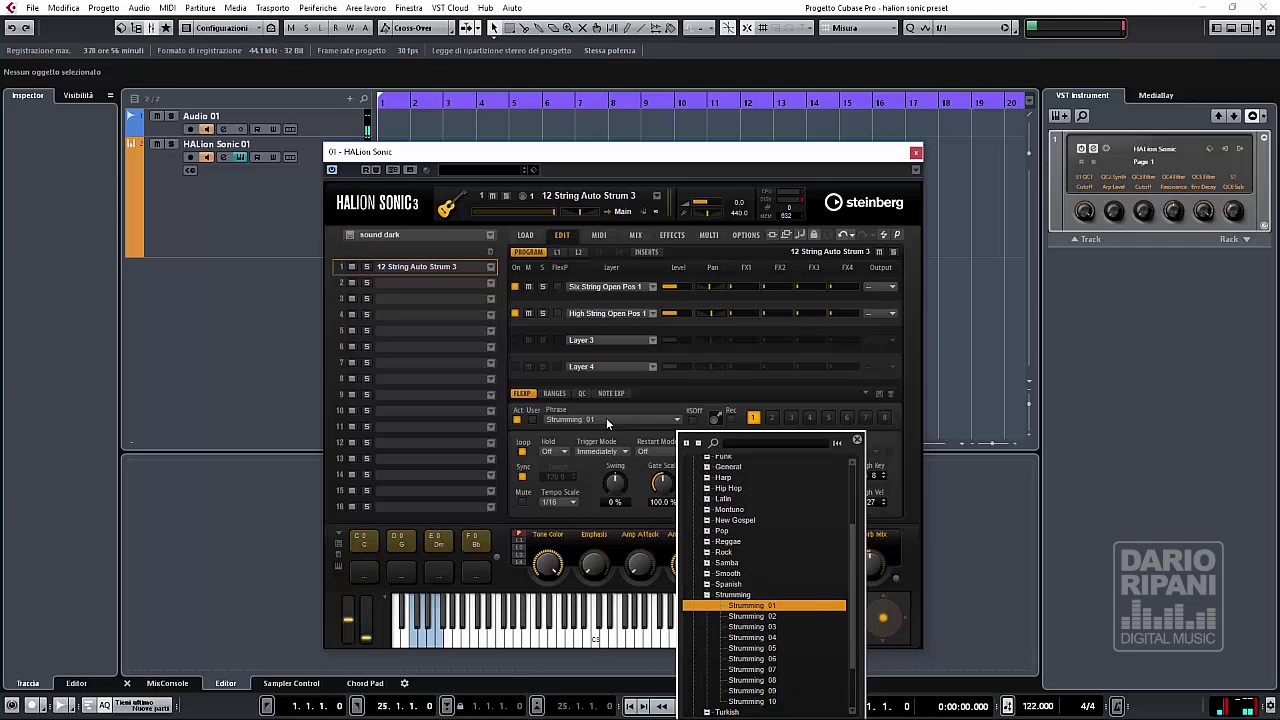This screenshot has height=720, width=1280.
Task: Open the Tempo Scale dropdown
Action: click(x=560, y=502)
